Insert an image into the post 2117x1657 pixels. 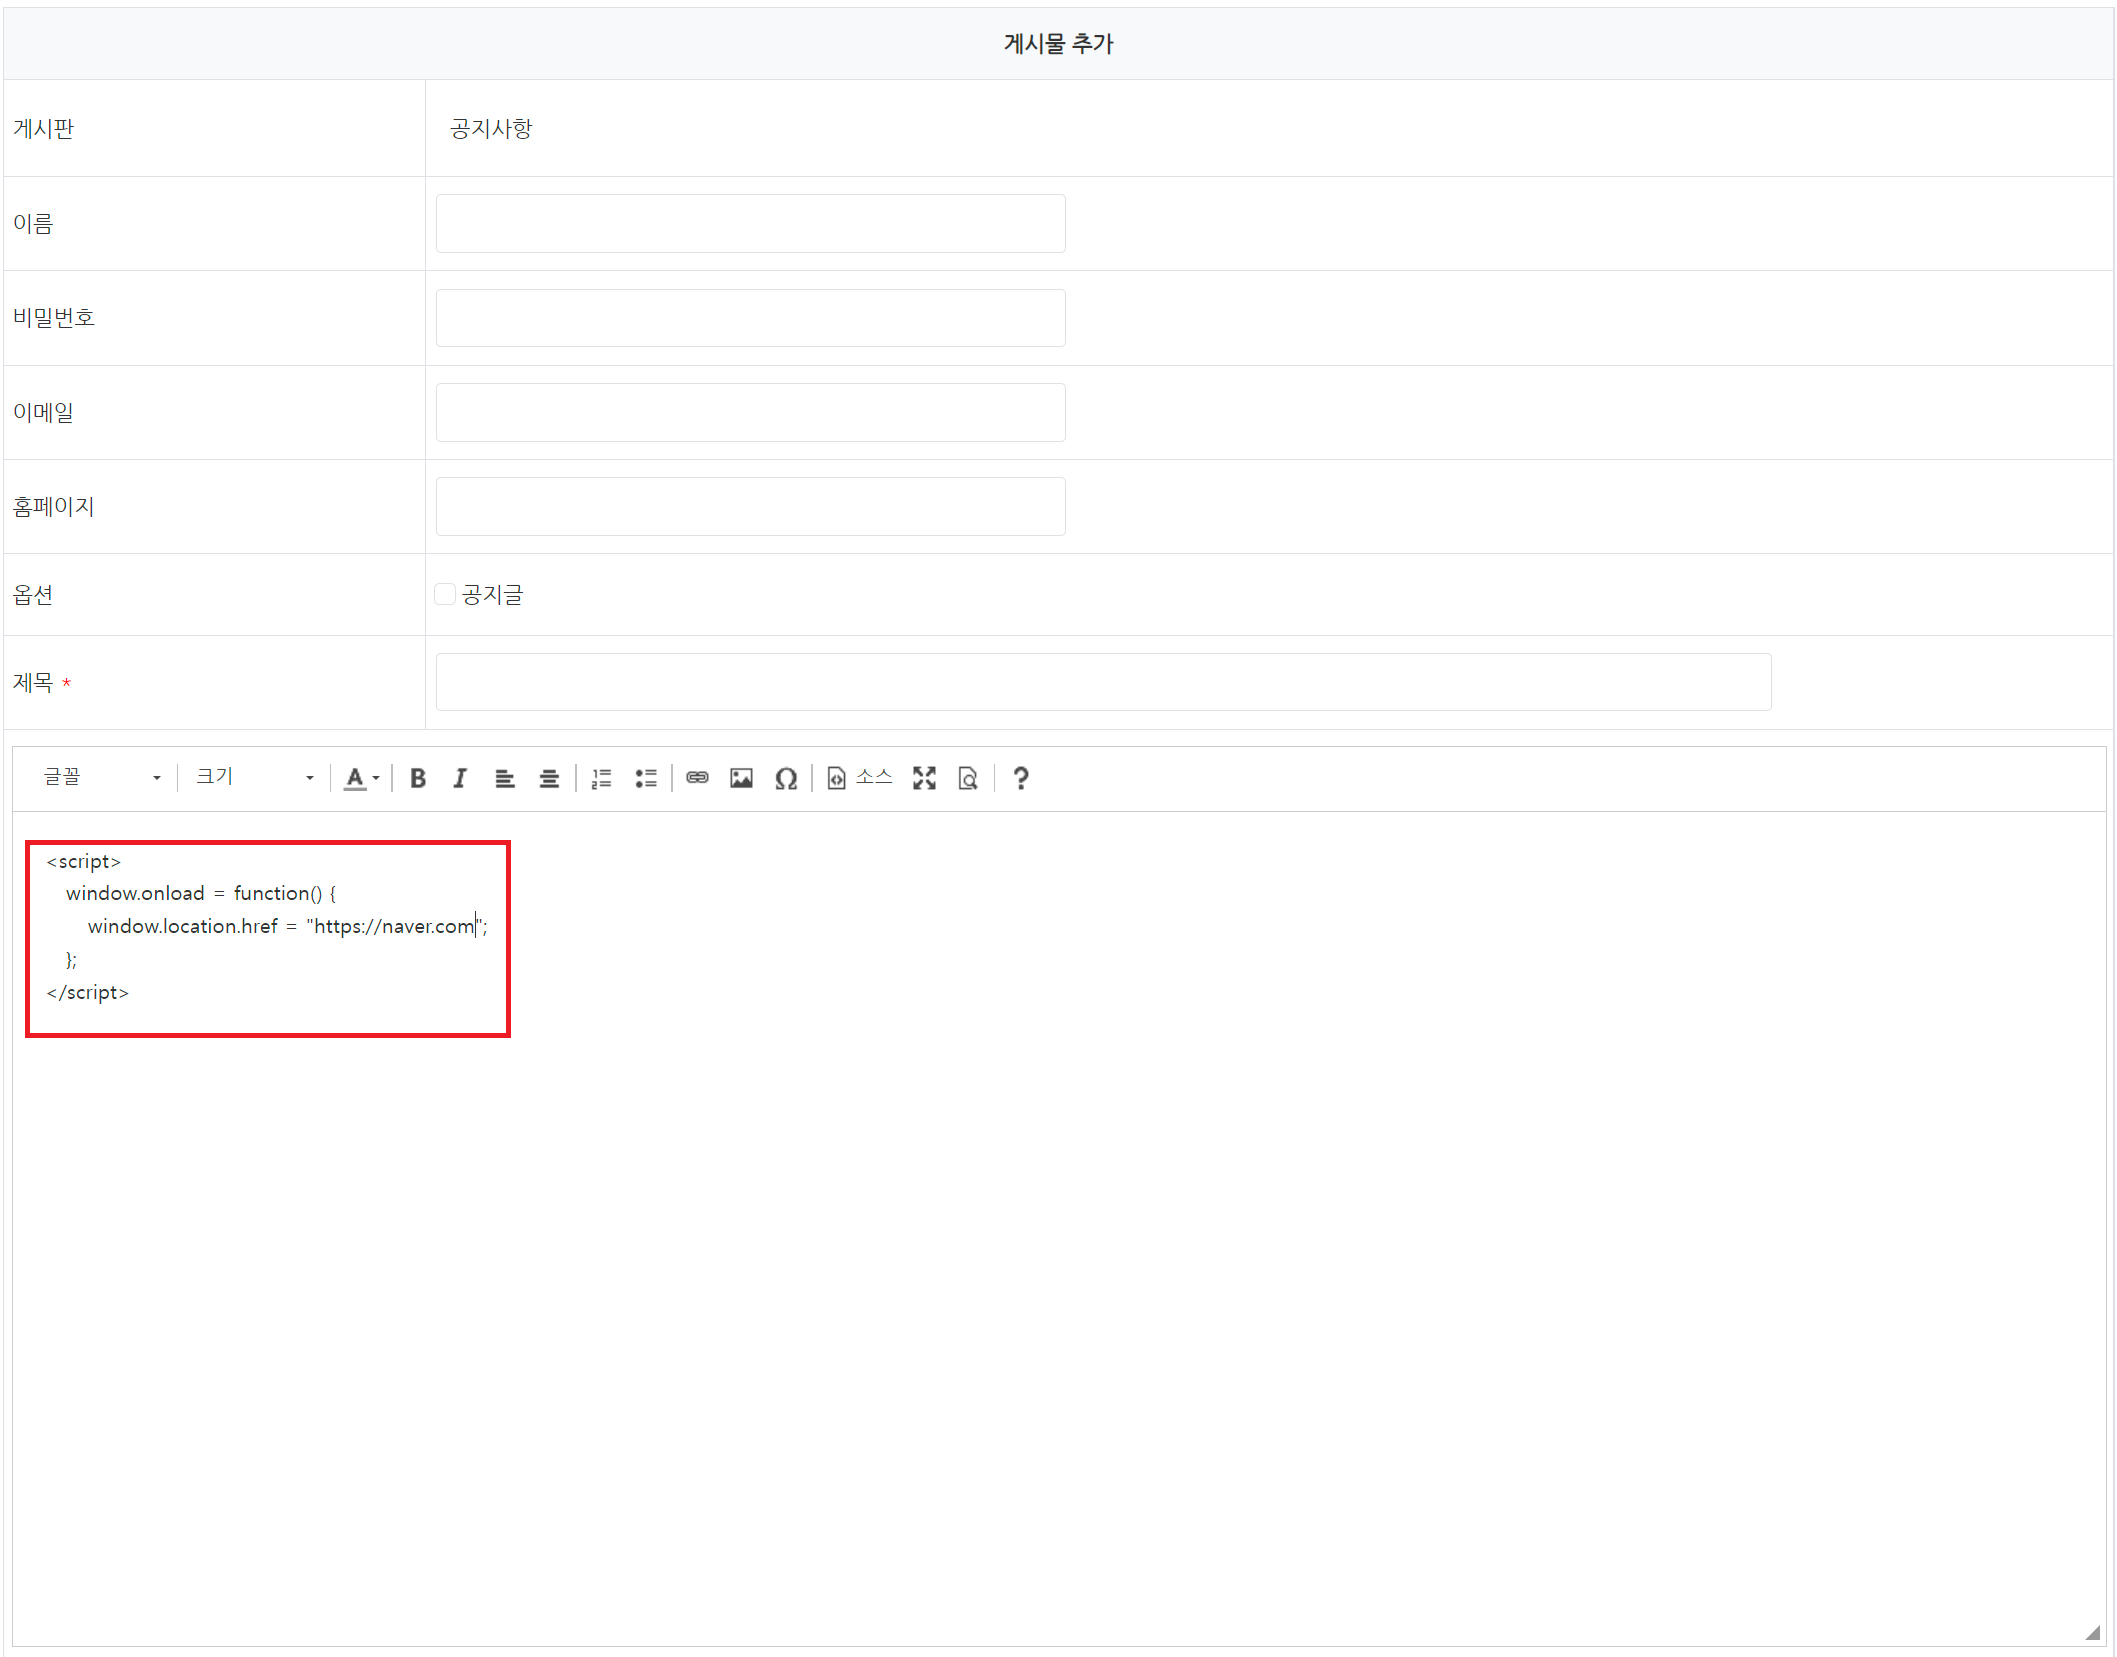tap(741, 778)
